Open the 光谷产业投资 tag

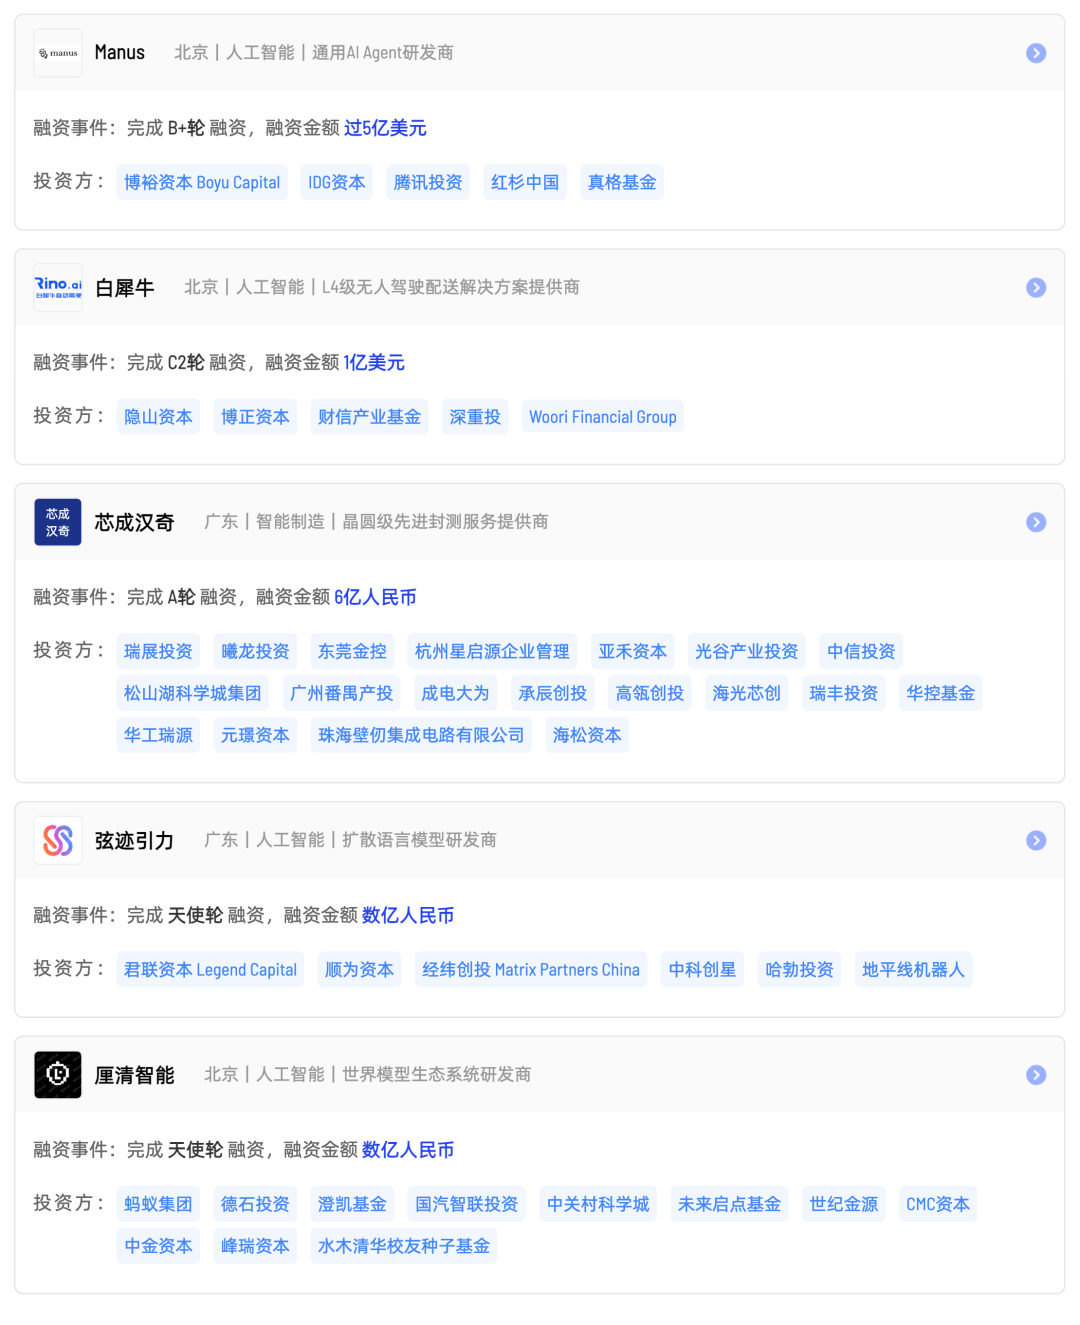point(746,652)
